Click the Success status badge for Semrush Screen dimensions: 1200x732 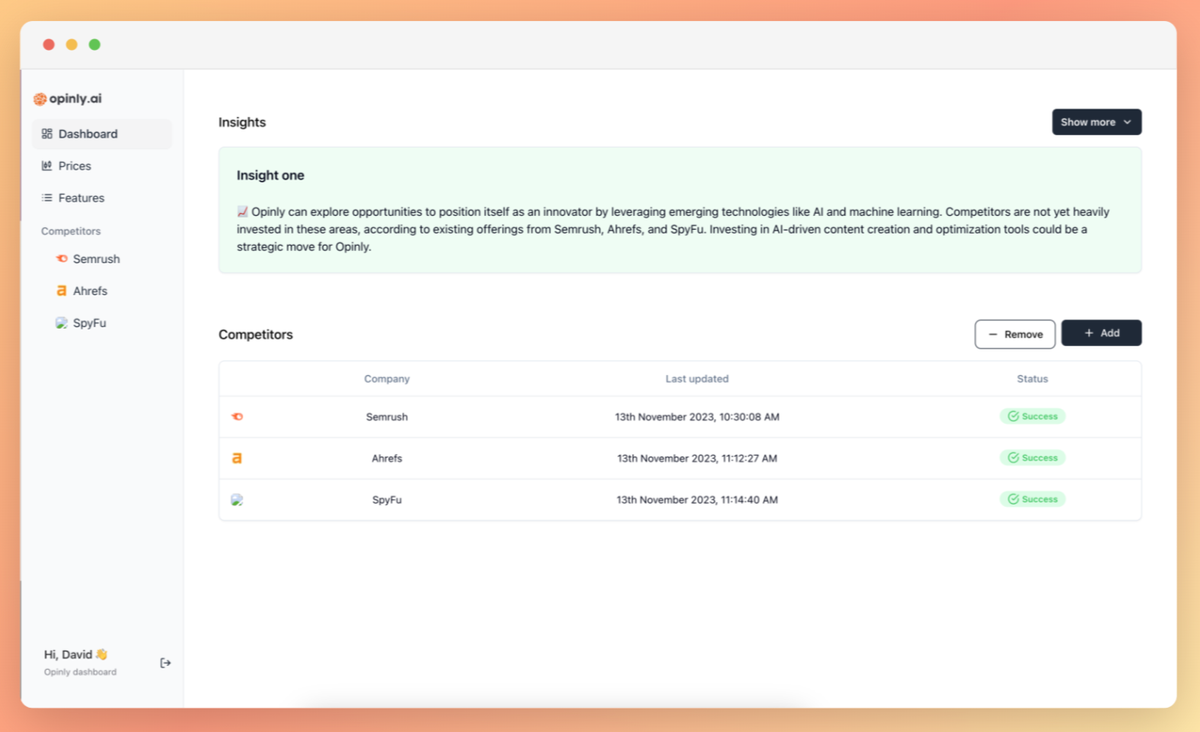coord(1032,416)
